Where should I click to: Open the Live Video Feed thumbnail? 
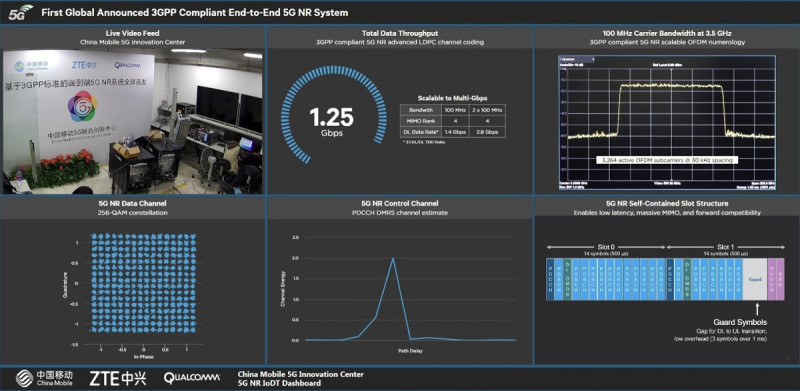coord(133,121)
